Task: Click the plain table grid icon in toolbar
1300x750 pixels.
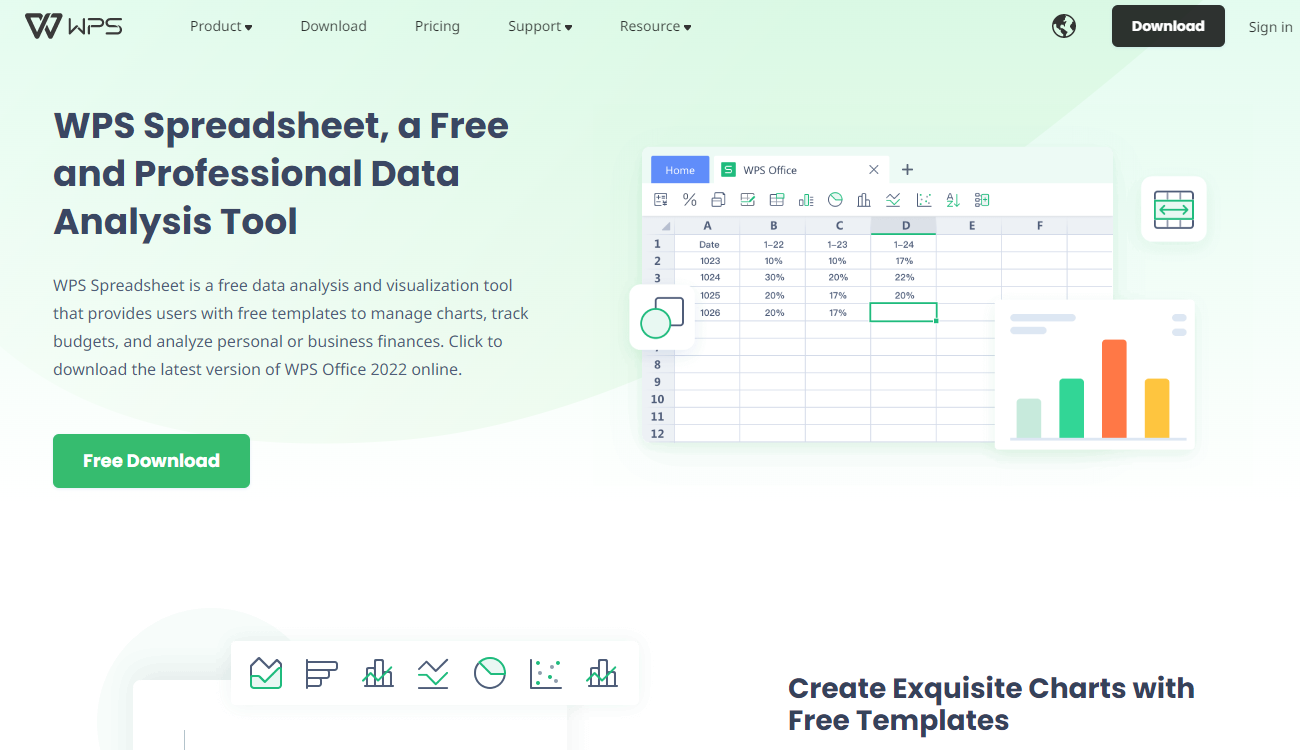Action: click(x=776, y=200)
